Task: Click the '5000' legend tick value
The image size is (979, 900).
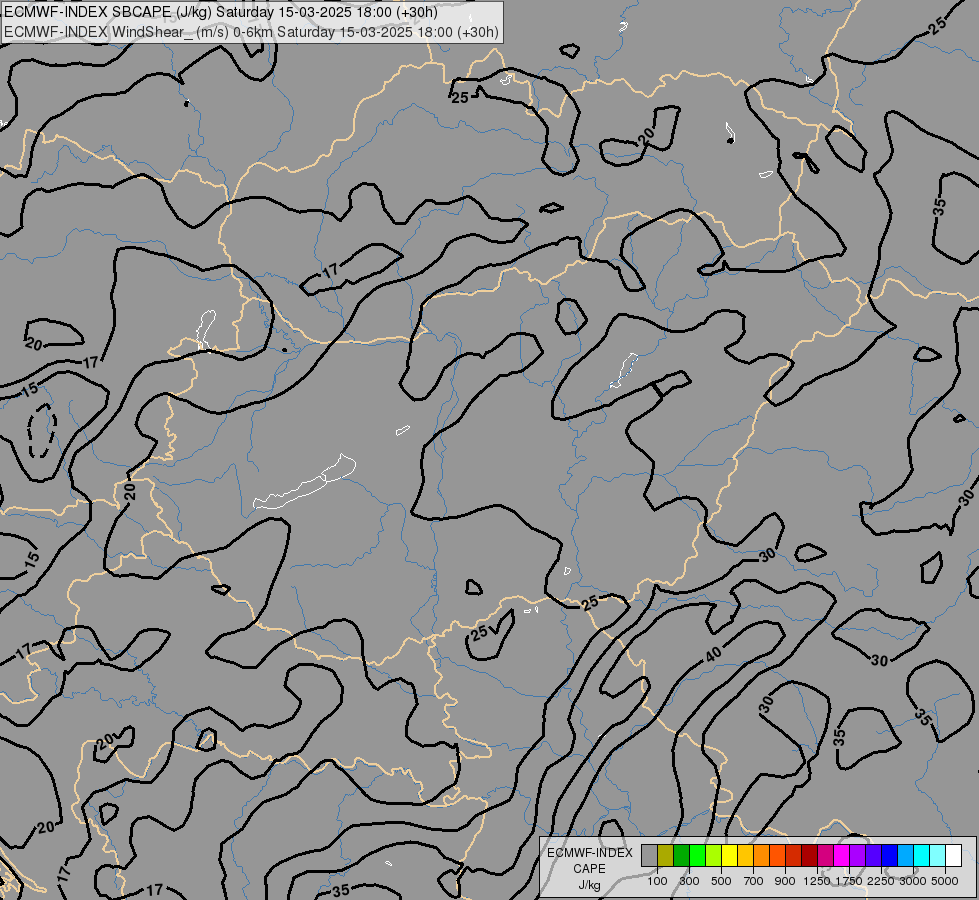Action: (945, 881)
